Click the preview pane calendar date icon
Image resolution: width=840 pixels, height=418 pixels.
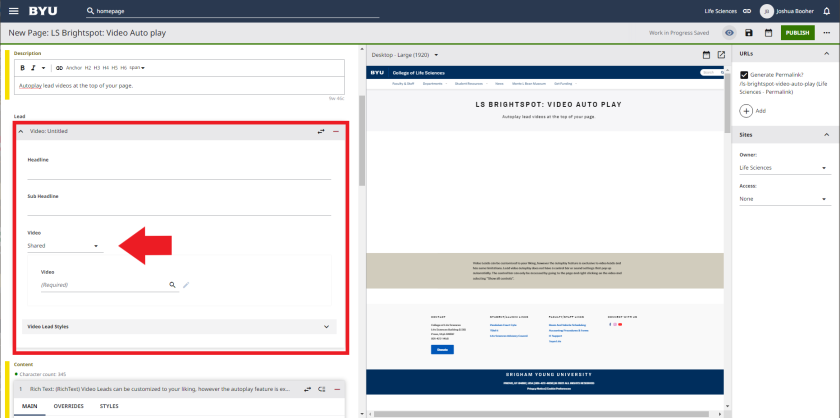point(706,55)
